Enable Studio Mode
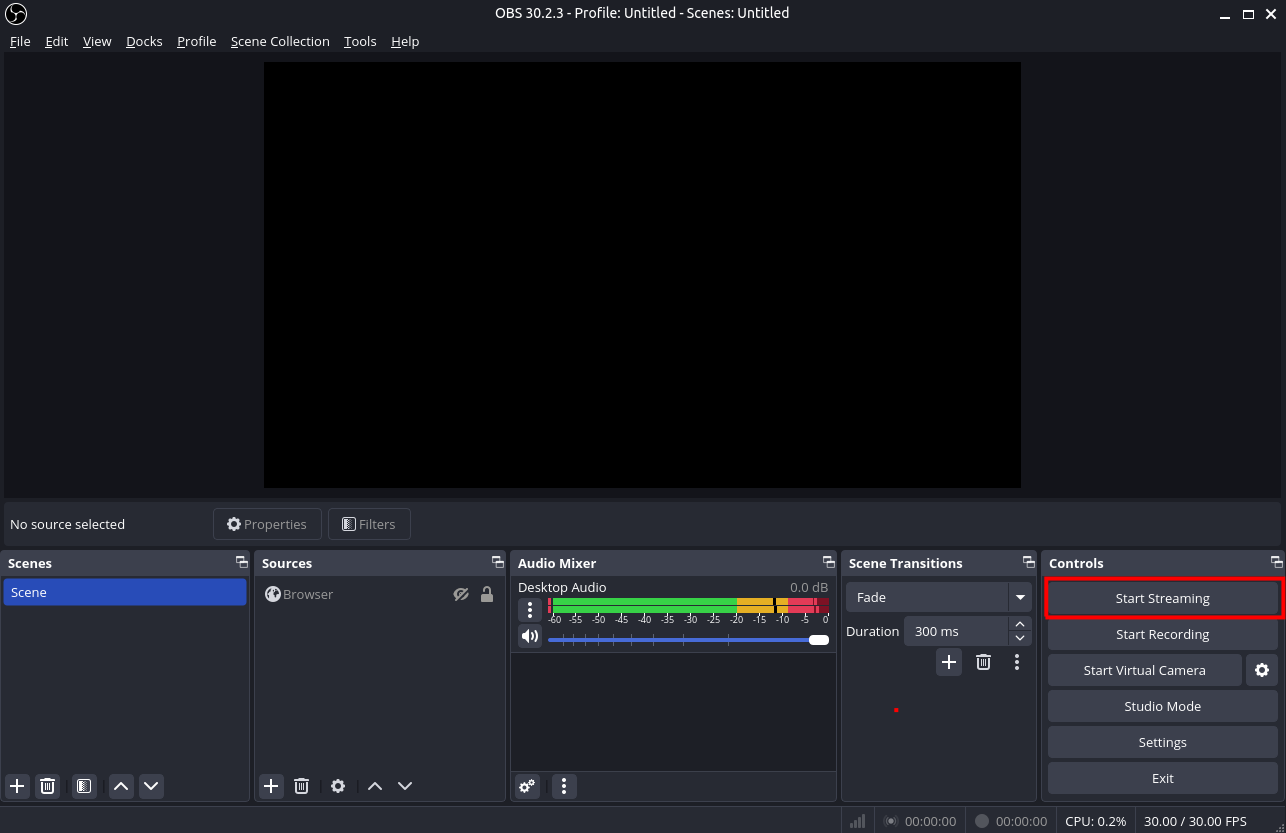 [1162, 706]
